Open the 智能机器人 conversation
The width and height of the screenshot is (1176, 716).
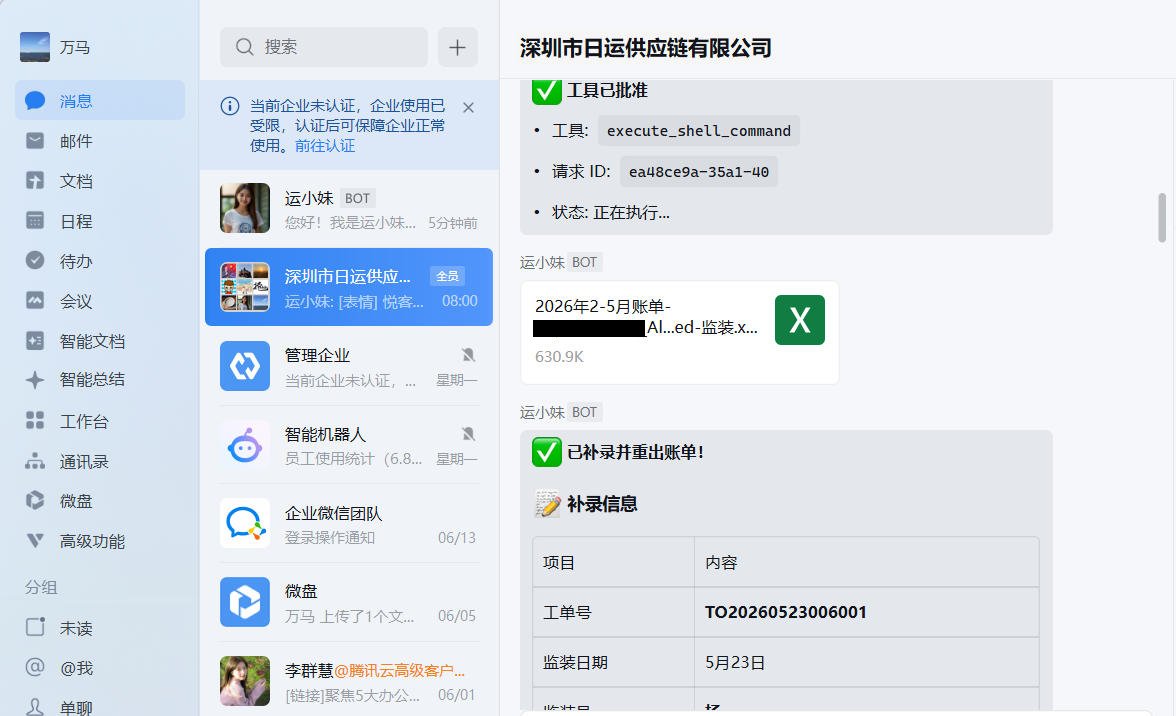point(349,445)
